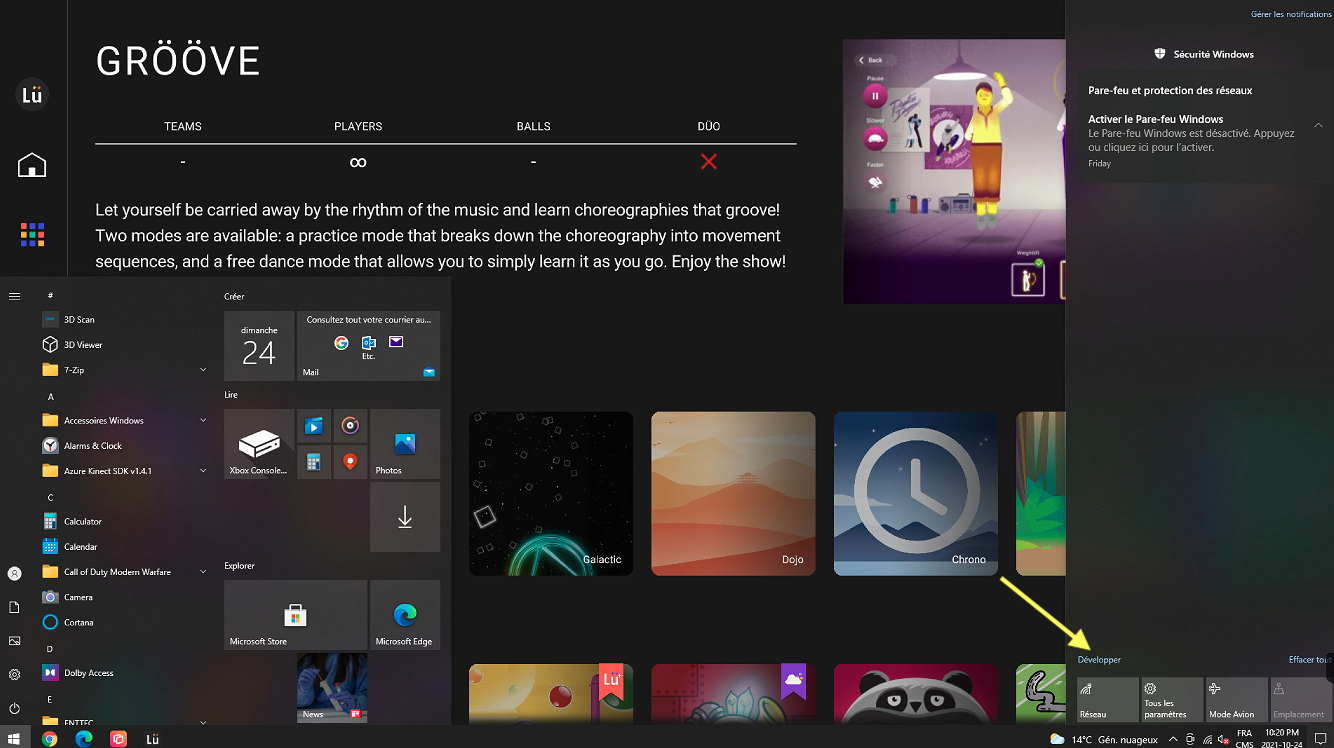Open weather widget 14°C Gén. nuageux

point(1104,740)
